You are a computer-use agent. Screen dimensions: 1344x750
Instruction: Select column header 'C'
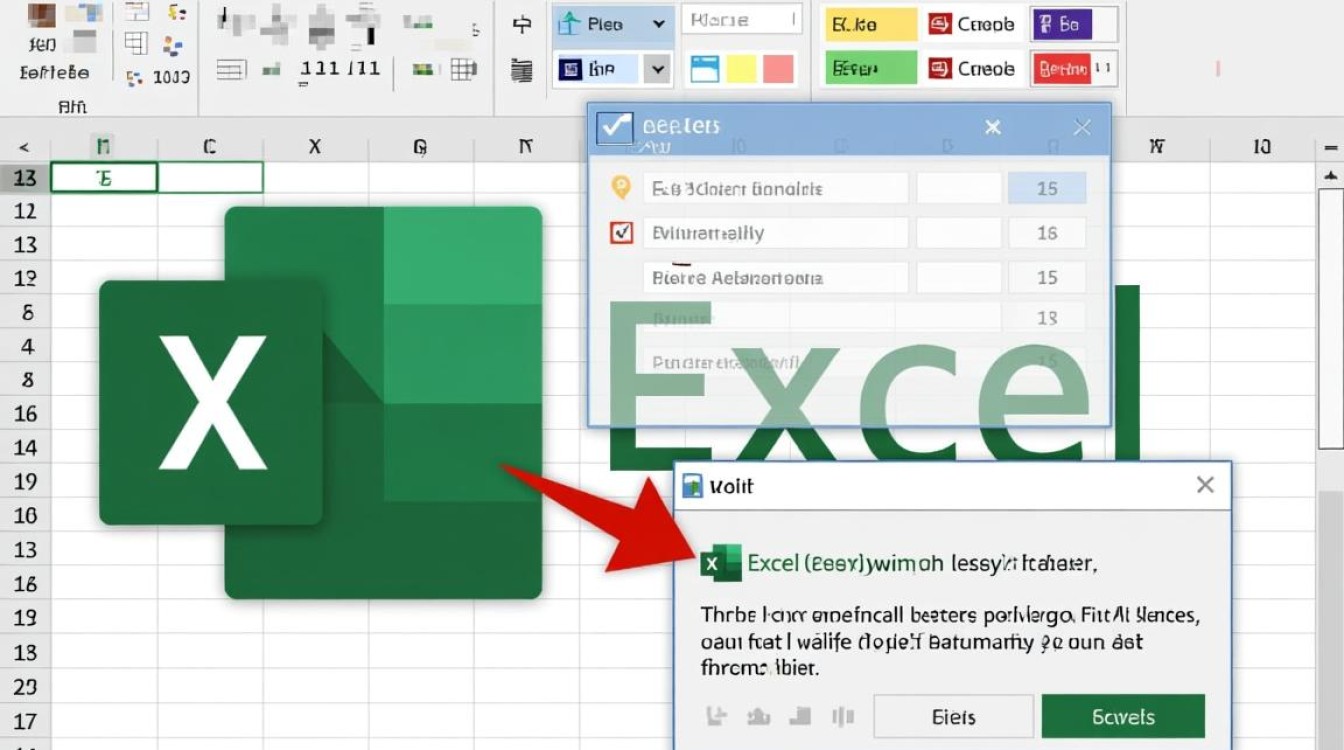point(210,147)
